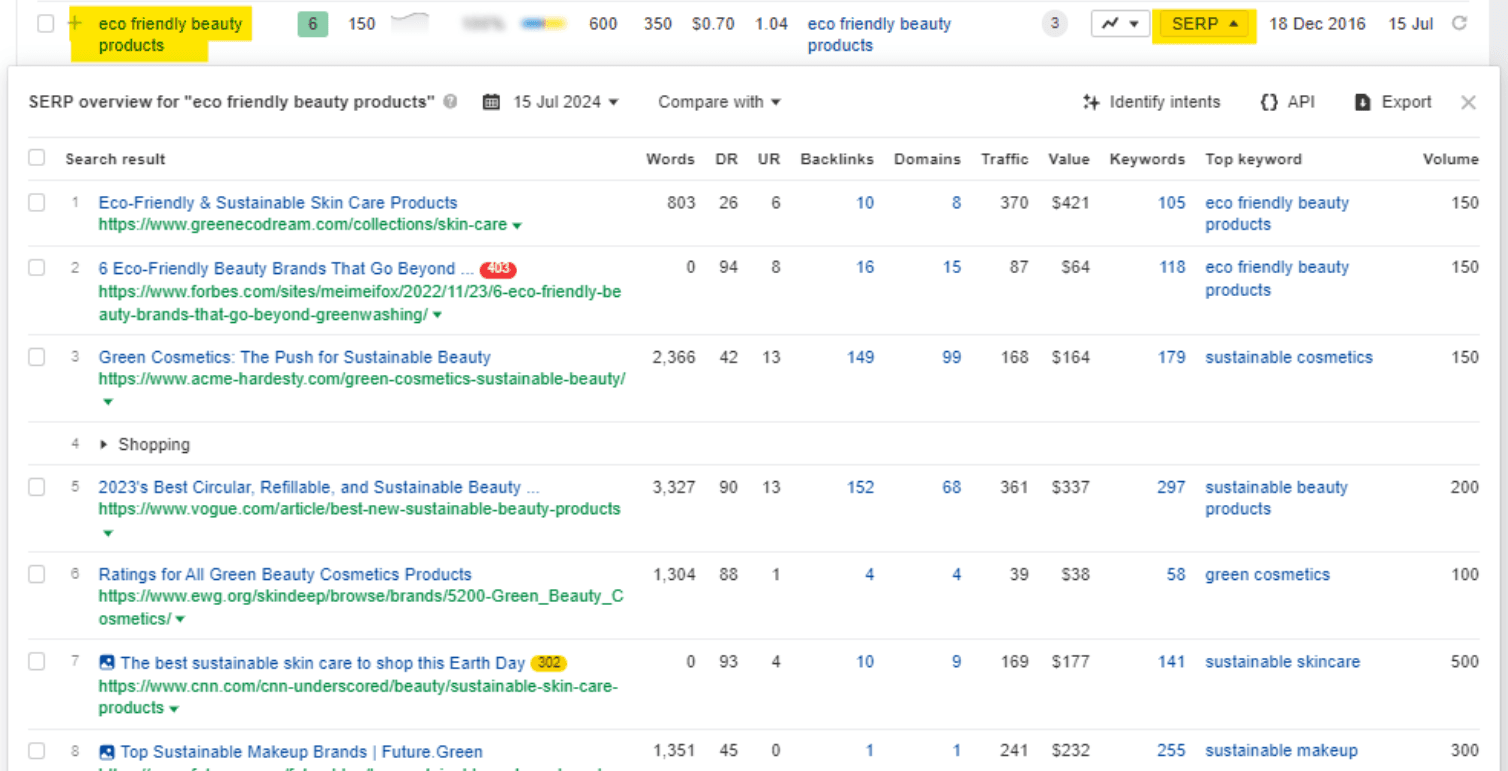Viewport: 1508px width, 771px height.
Task: Select checkbox for Vogue result
Action: tap(37, 487)
